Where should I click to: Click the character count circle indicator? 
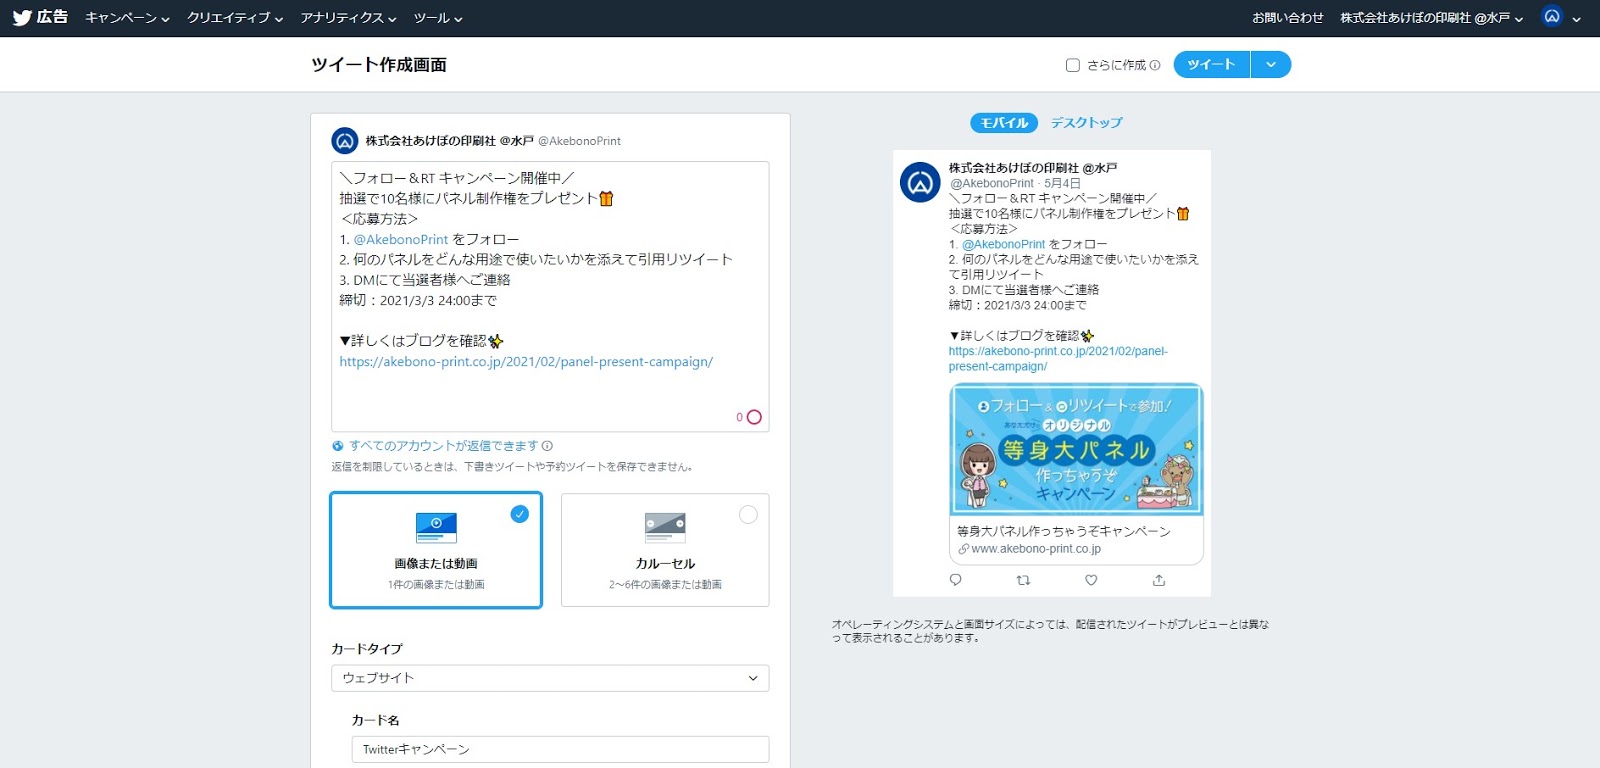[754, 417]
